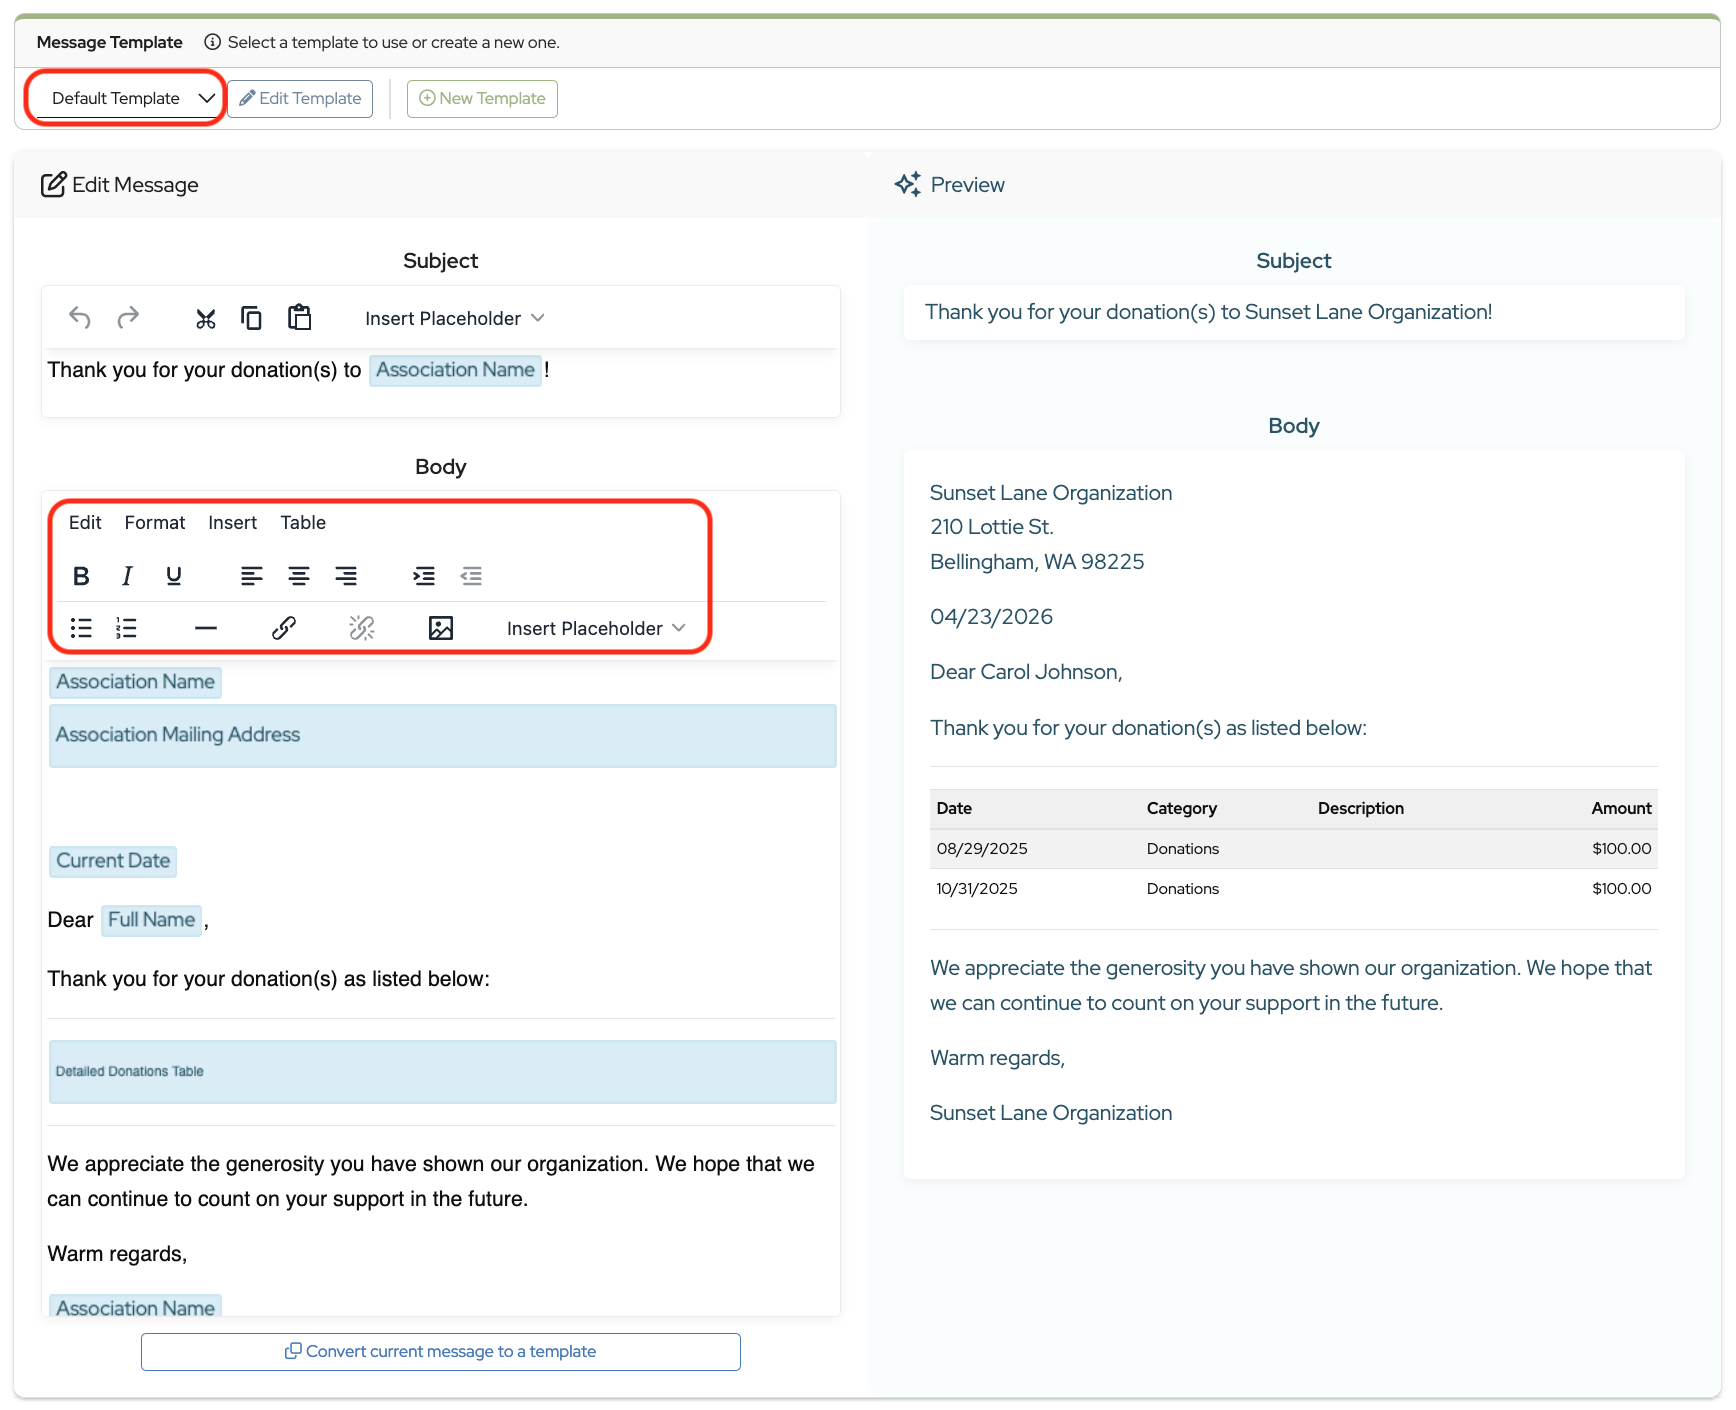Toggle Underline formatting in Body editor
This screenshot has width=1736, height=1410.
pos(174,576)
